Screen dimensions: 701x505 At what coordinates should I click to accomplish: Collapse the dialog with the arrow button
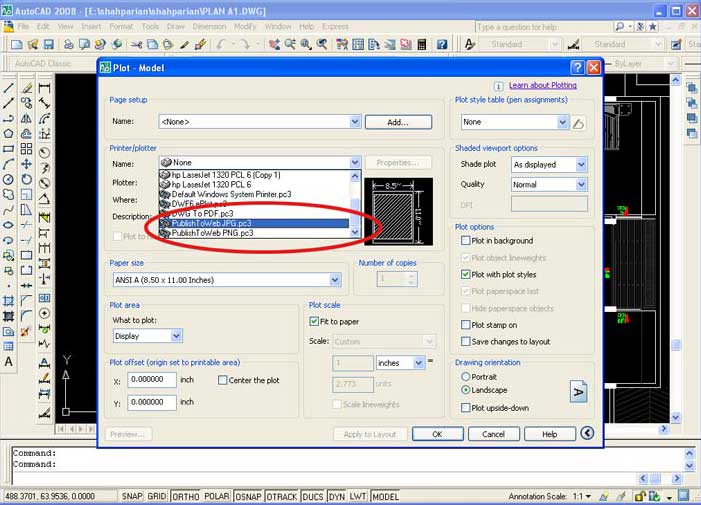click(587, 433)
